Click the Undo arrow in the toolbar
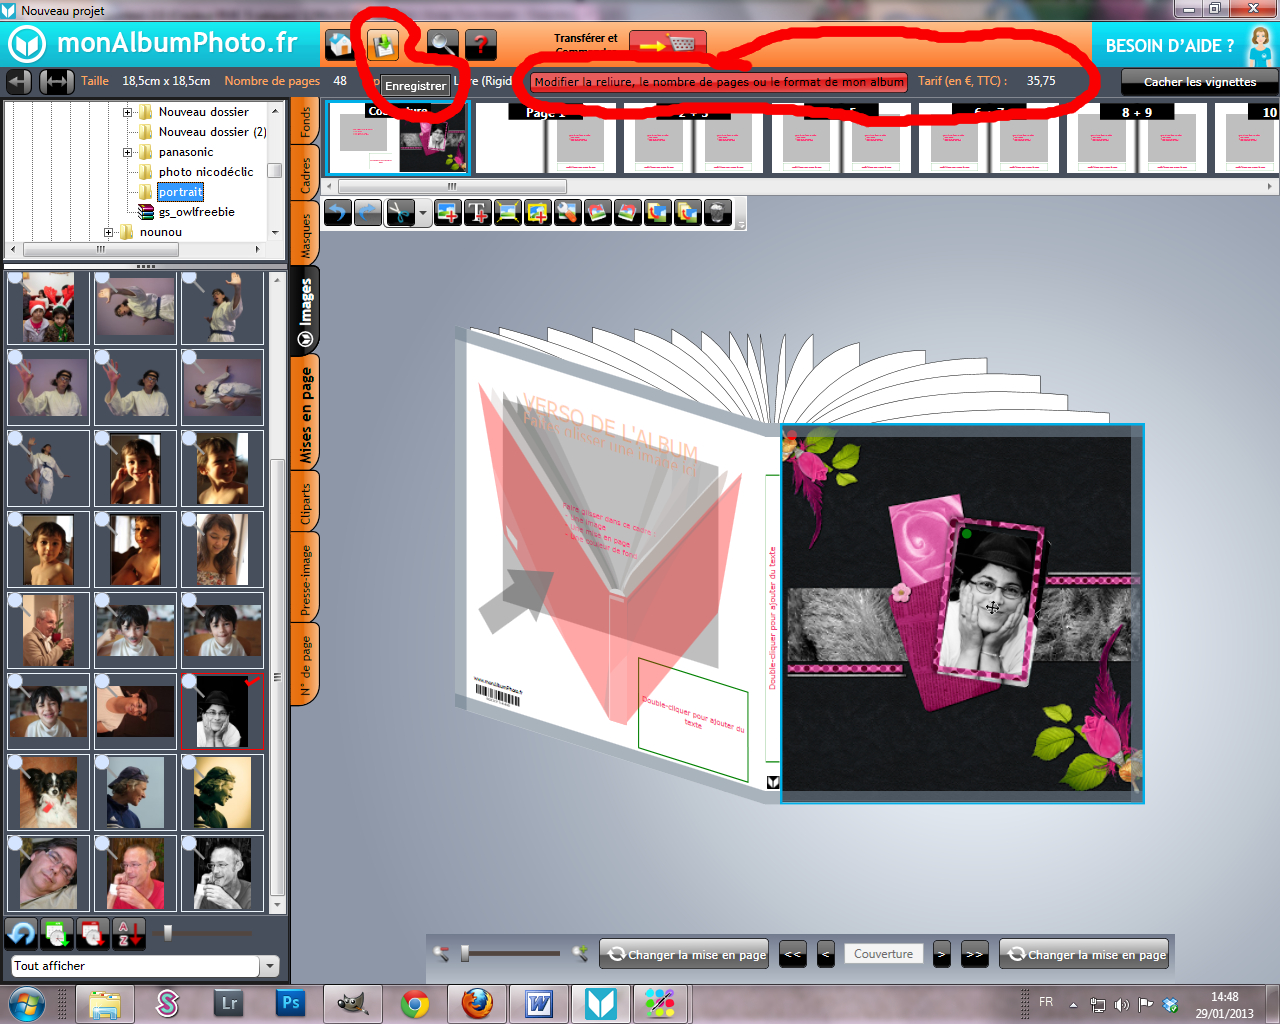This screenshot has width=1280, height=1024. click(337, 212)
